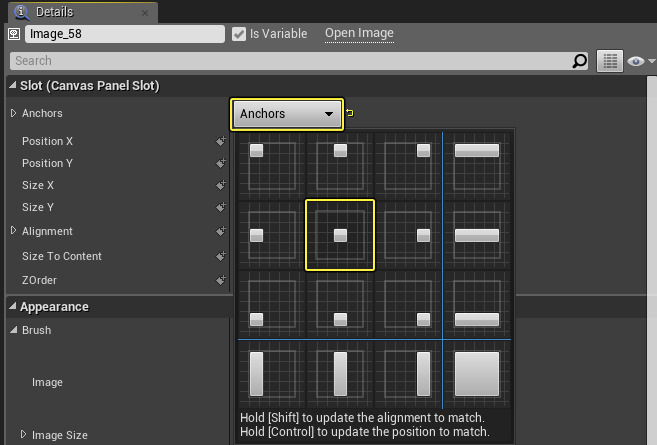Toggle the Is Variable checkbox
657x445 pixels.
[x=239, y=34]
